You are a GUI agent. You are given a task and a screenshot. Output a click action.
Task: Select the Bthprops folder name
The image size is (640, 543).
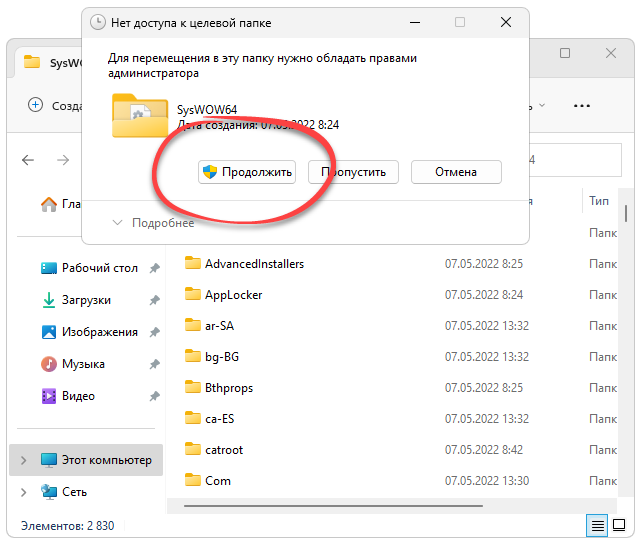click(x=229, y=388)
